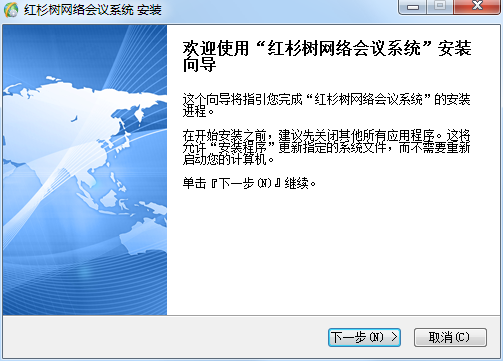
Task: Click the paragraph starting 在开始安装之前
Action: [x=326, y=147]
